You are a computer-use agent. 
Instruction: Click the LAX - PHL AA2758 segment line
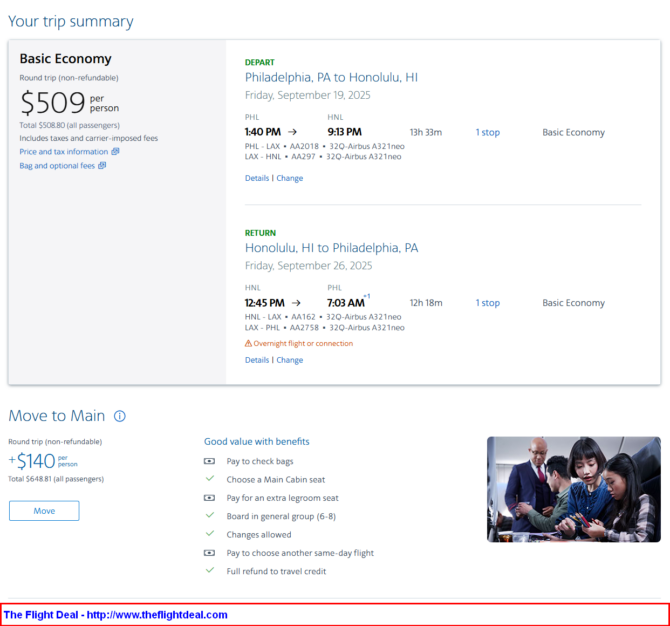325,328
